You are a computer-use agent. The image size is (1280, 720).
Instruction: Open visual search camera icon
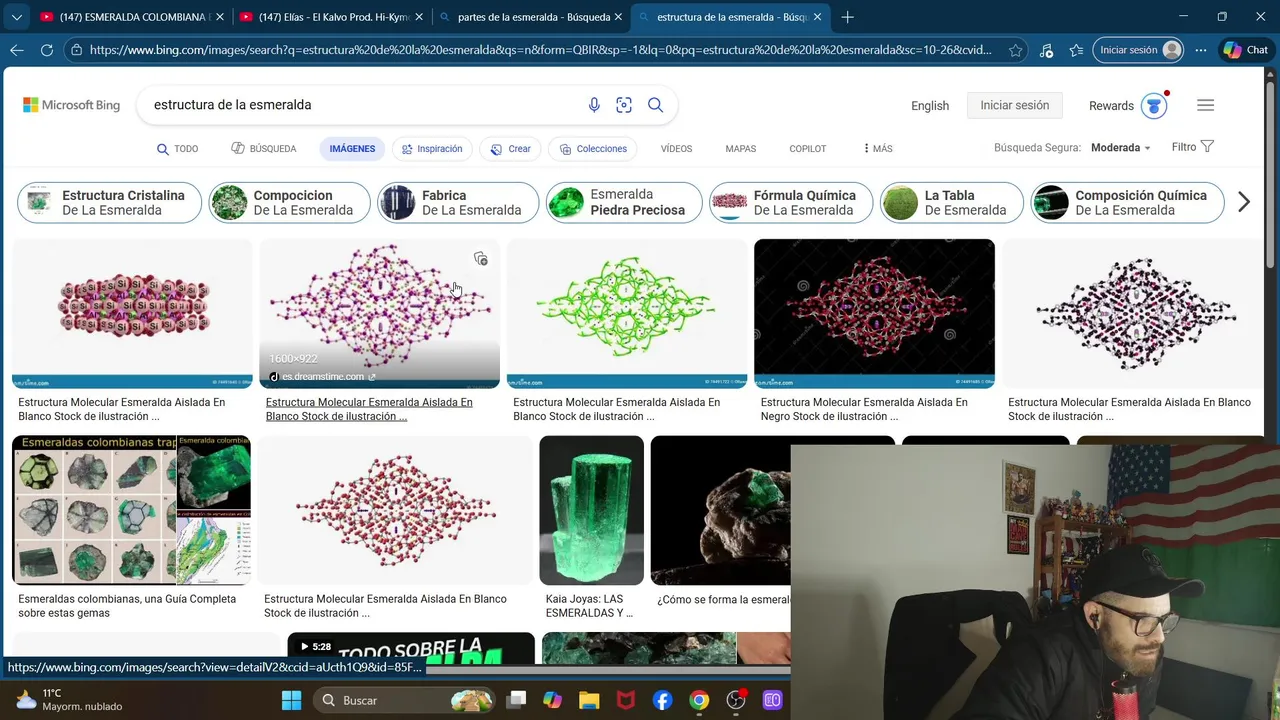click(x=624, y=105)
